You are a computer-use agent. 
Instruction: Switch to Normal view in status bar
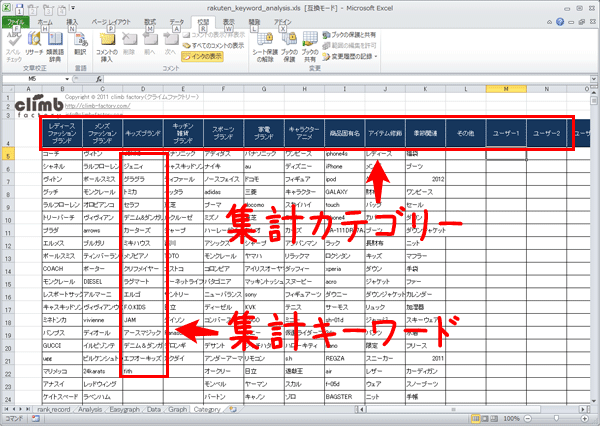(x=476, y=419)
